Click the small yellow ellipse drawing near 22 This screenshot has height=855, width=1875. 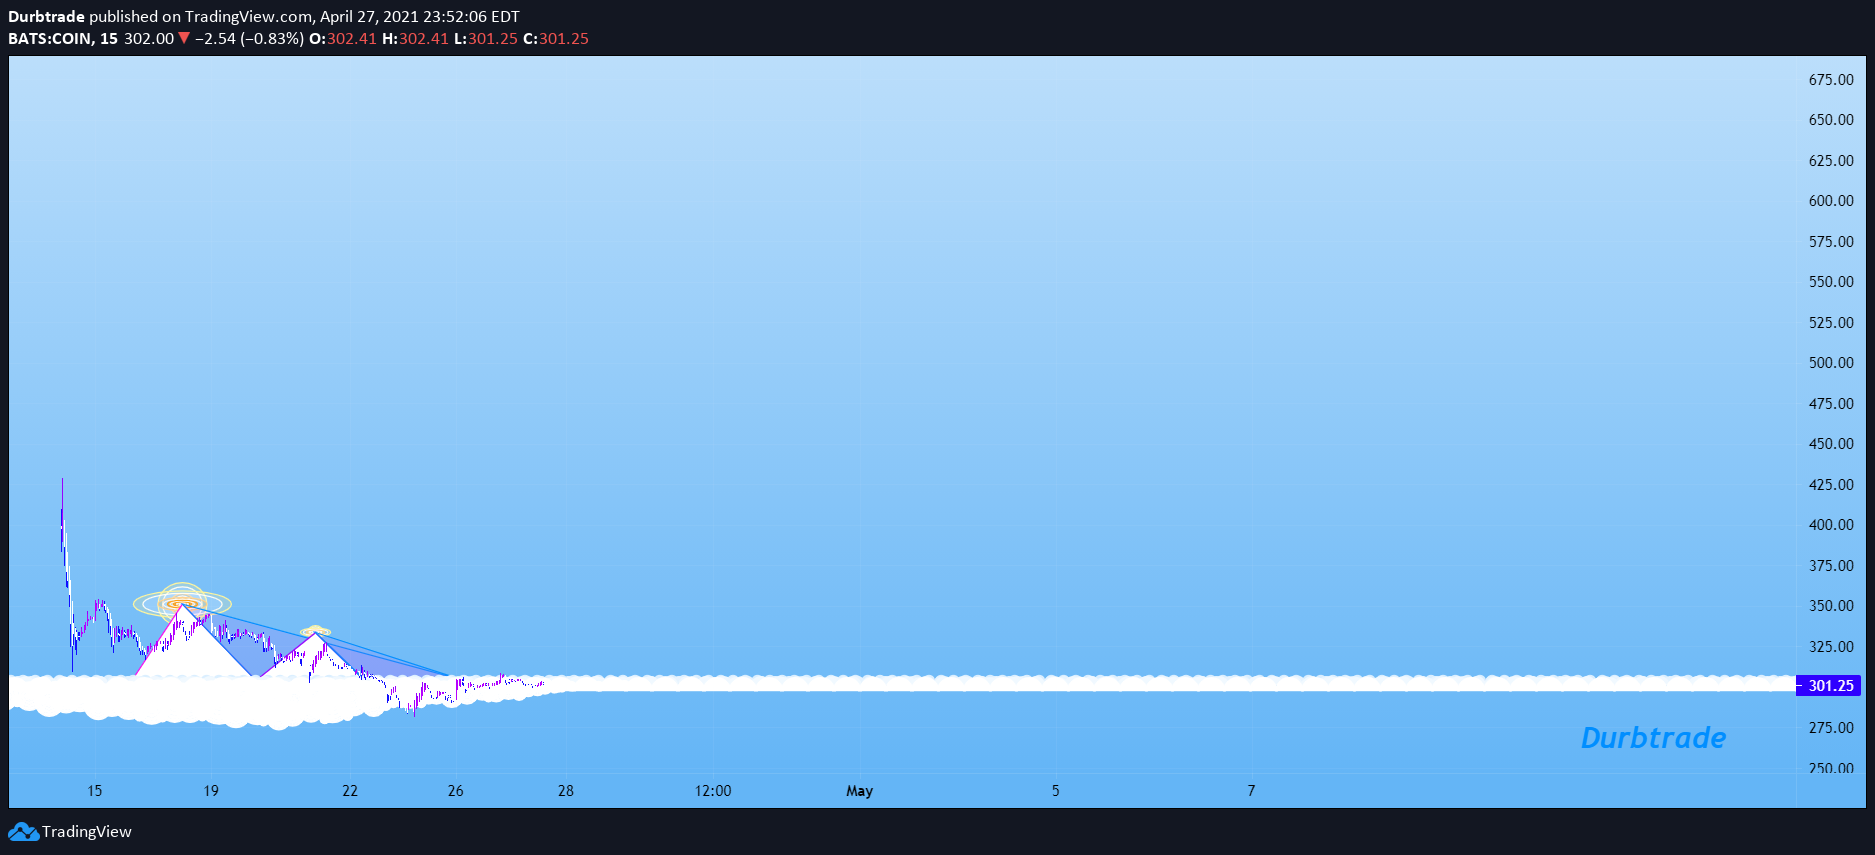click(315, 631)
